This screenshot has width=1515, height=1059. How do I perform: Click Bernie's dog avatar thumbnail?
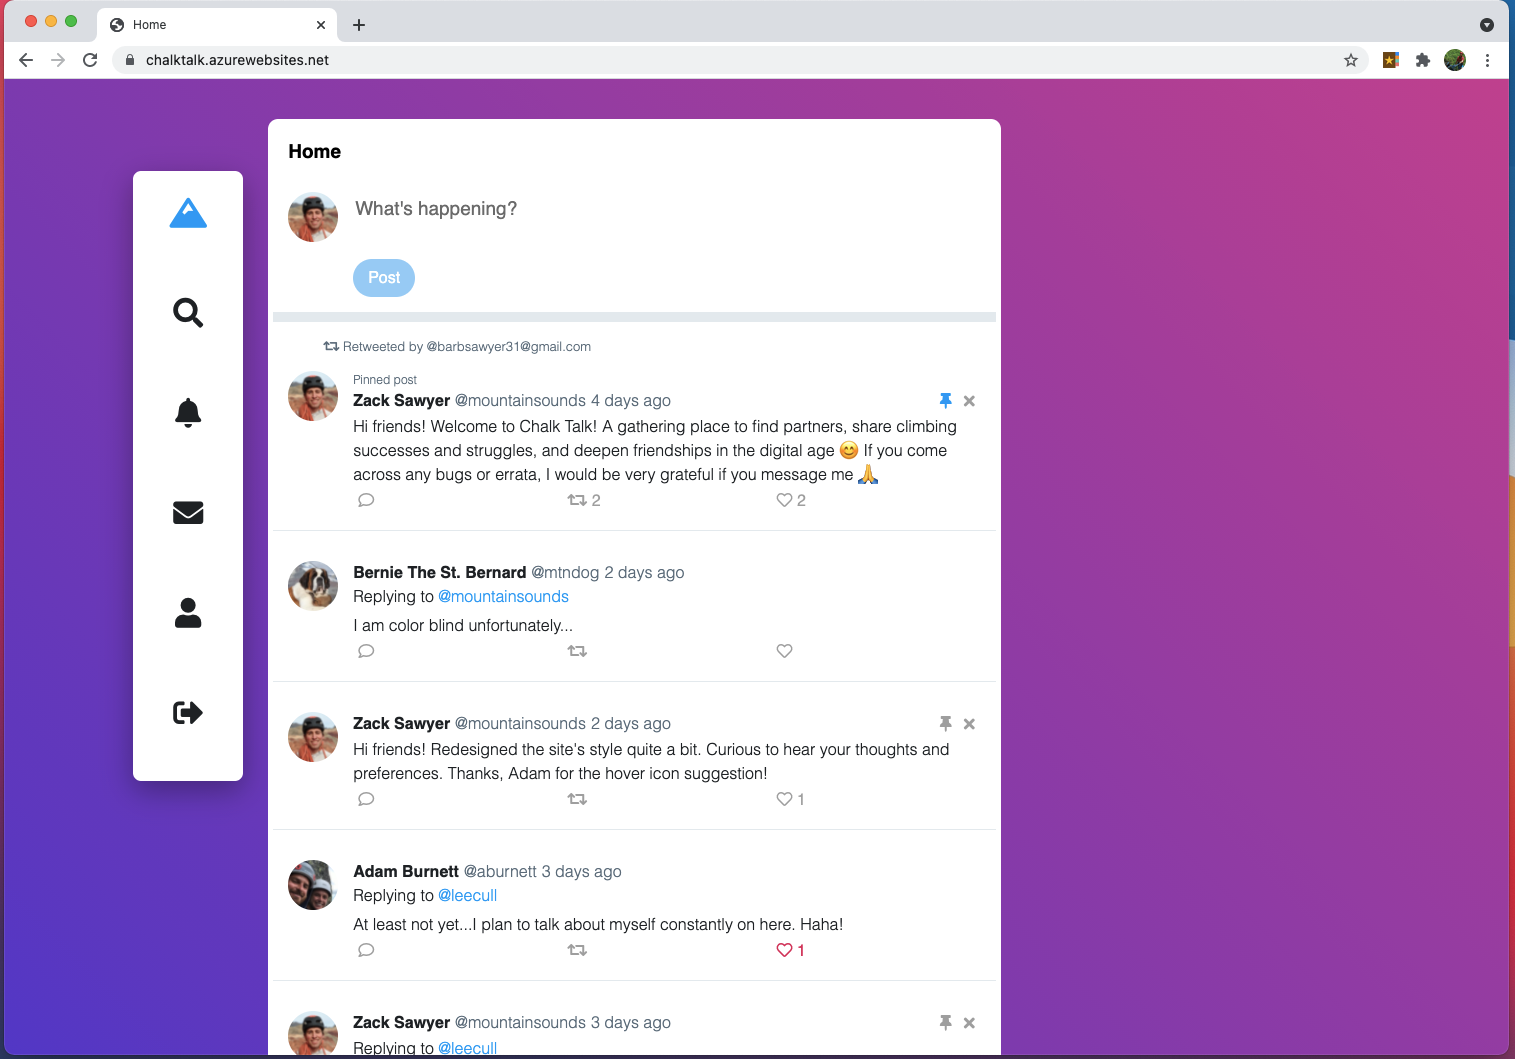(313, 586)
